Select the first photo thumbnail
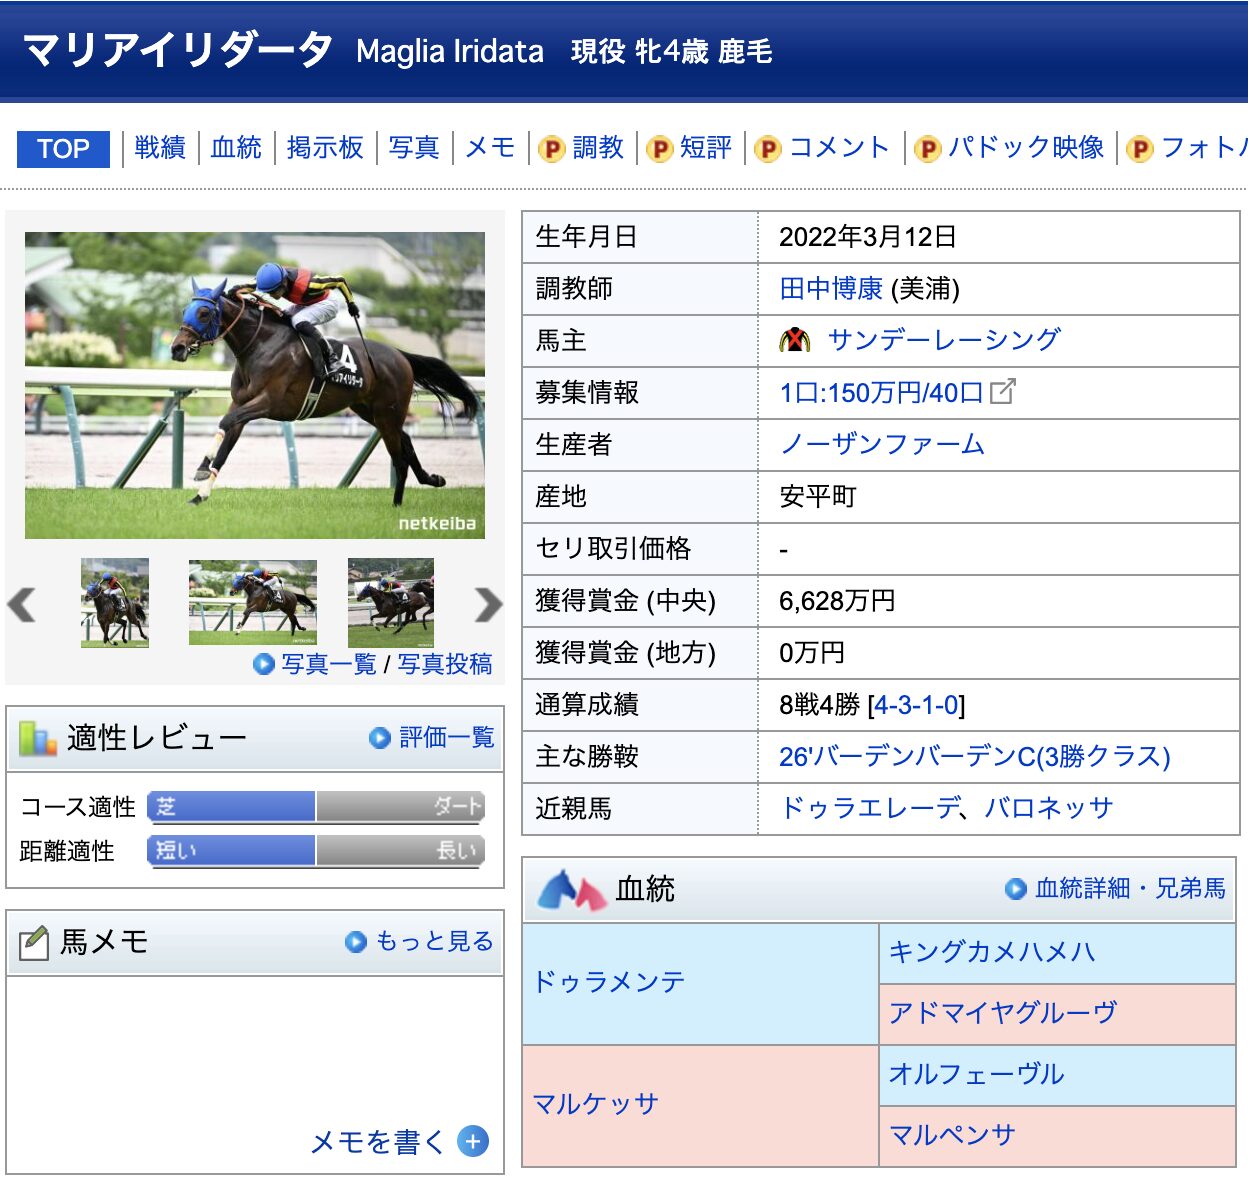The image size is (1248, 1186). (115, 603)
